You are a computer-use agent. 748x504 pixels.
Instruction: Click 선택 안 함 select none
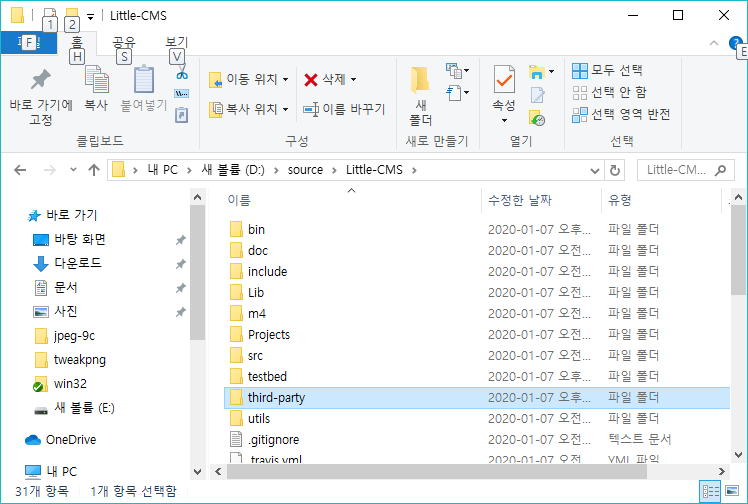609,92
